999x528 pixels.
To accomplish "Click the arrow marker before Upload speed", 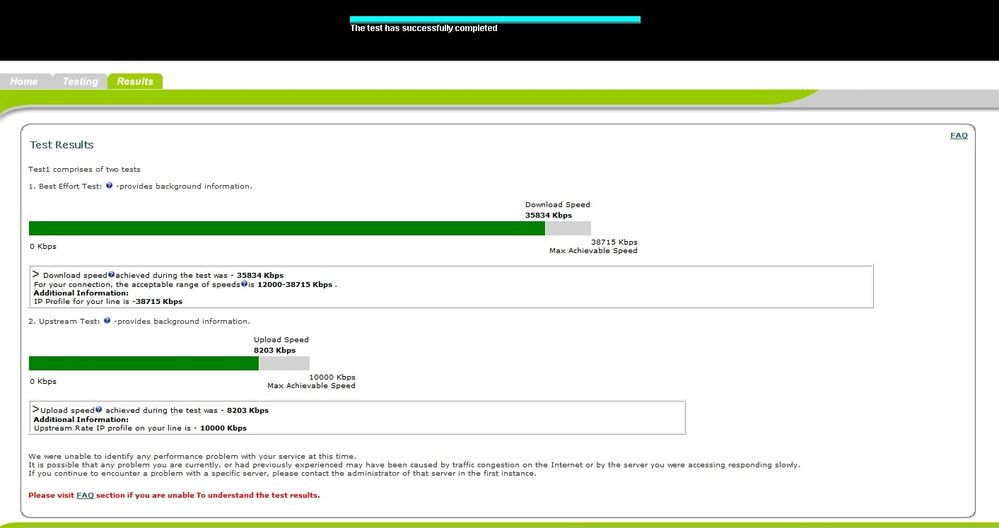I will 36,409.
